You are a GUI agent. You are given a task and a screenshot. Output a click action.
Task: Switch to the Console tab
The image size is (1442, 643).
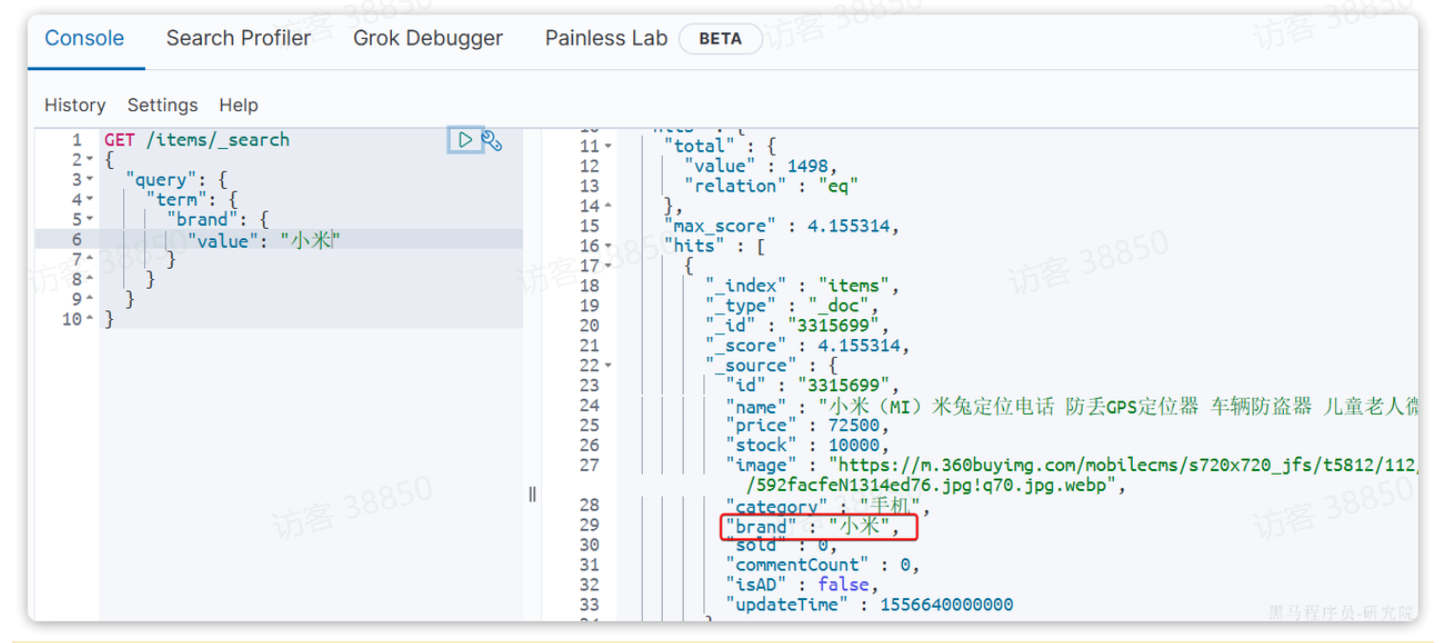[x=85, y=38]
